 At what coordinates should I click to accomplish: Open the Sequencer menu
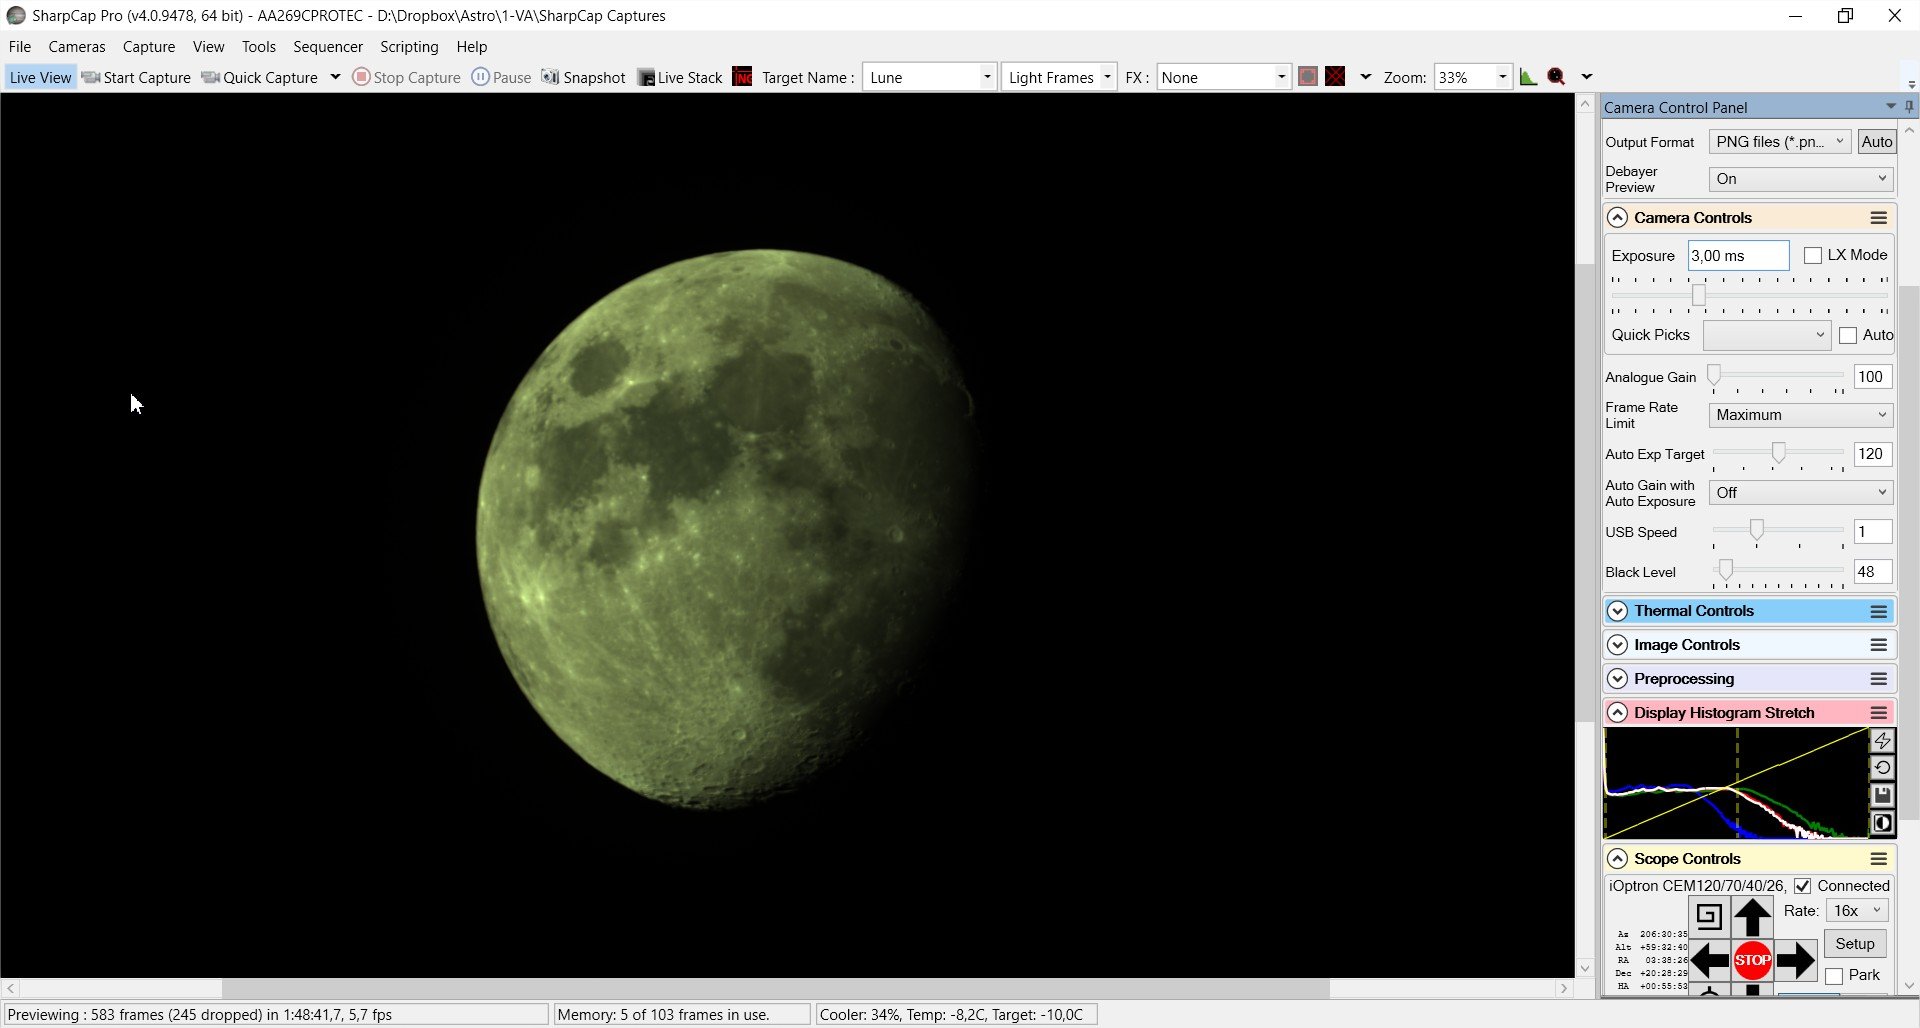coord(327,47)
